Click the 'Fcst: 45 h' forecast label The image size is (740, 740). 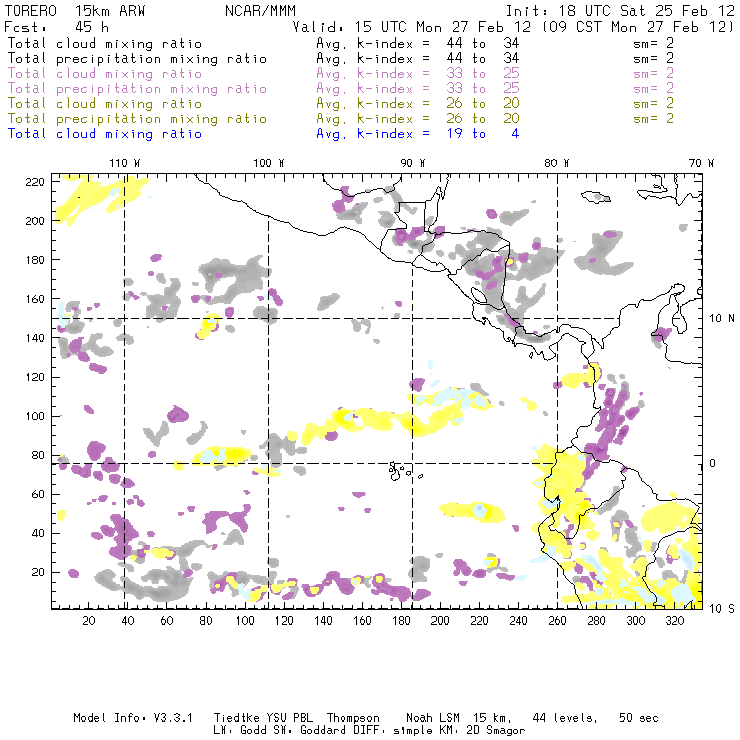(56, 27)
